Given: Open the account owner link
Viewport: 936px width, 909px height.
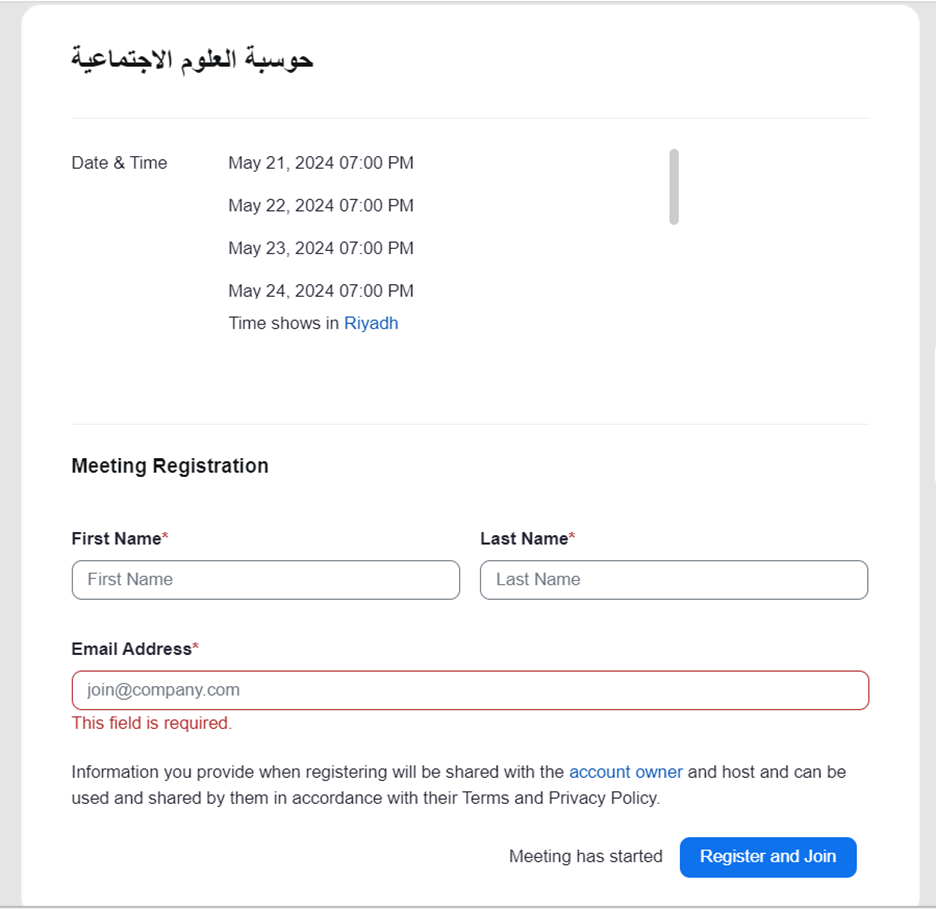Looking at the screenshot, I should [x=626, y=772].
